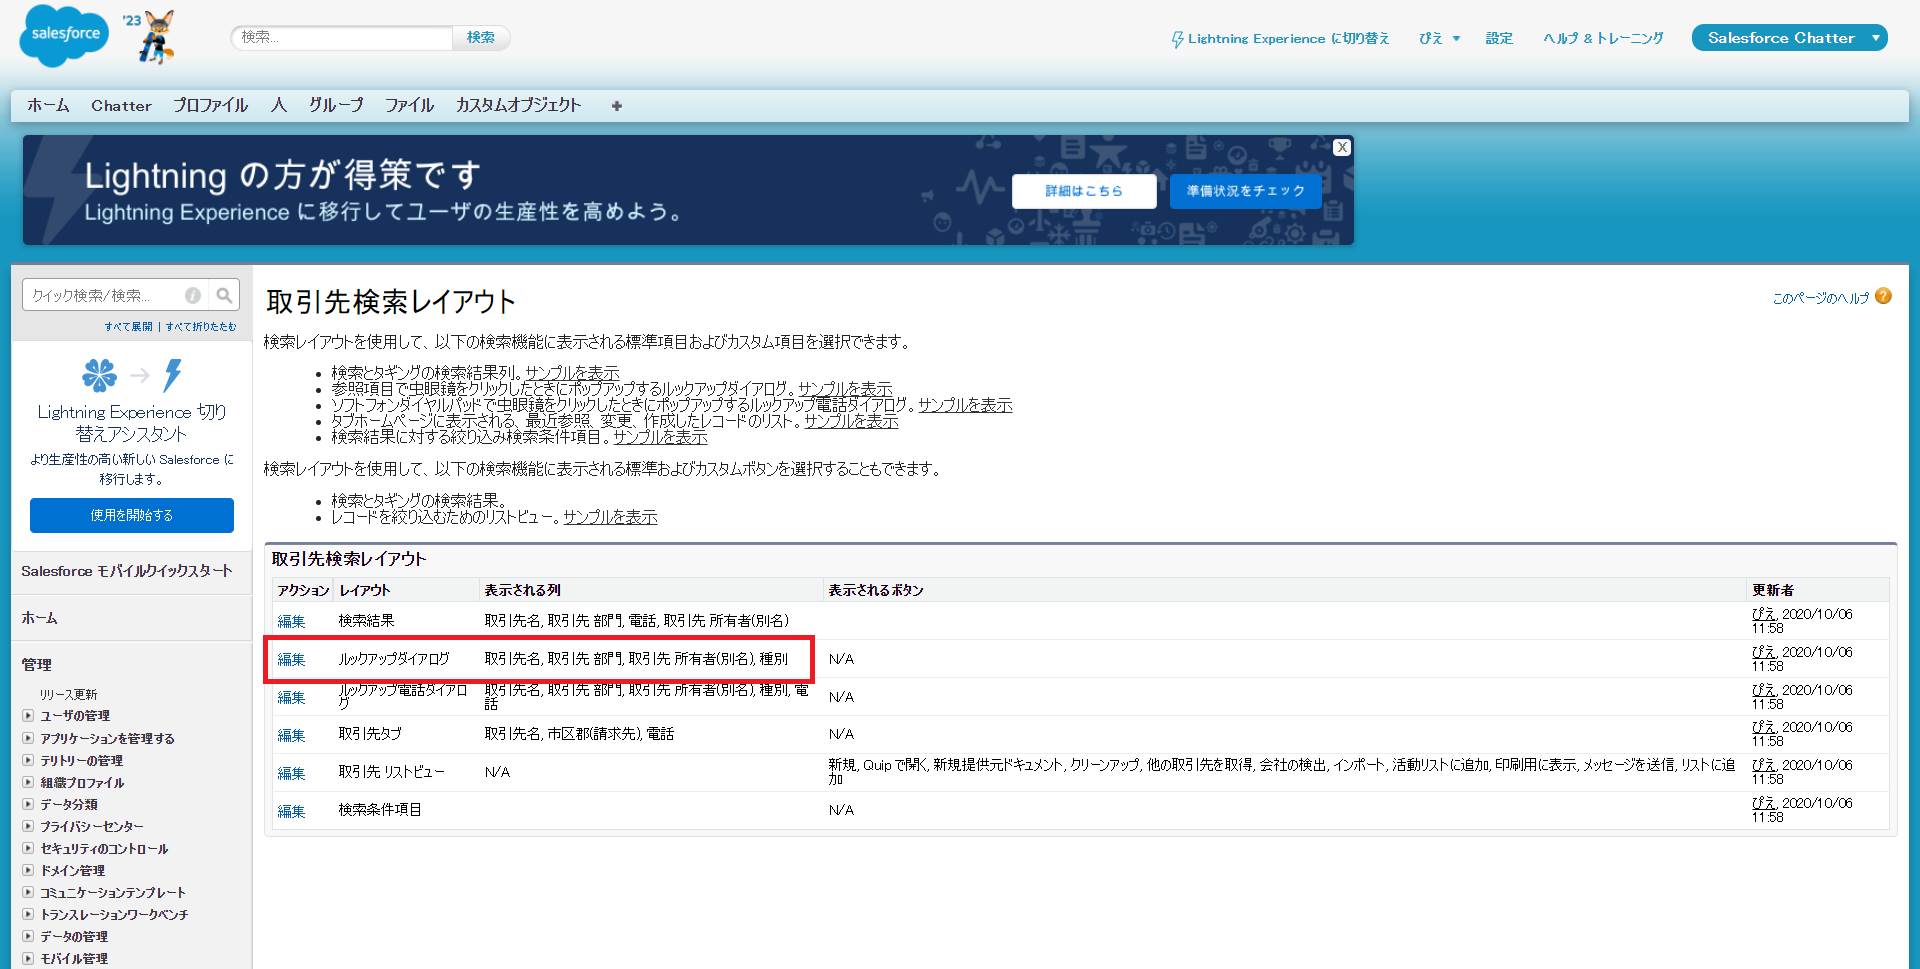
Task: Click ぴえ updater link in 検索結果 row
Action: (1764, 613)
